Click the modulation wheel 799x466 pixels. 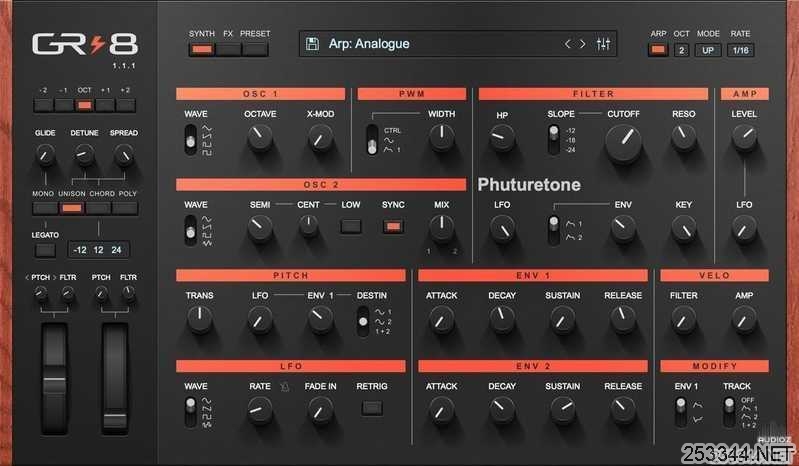[115, 379]
